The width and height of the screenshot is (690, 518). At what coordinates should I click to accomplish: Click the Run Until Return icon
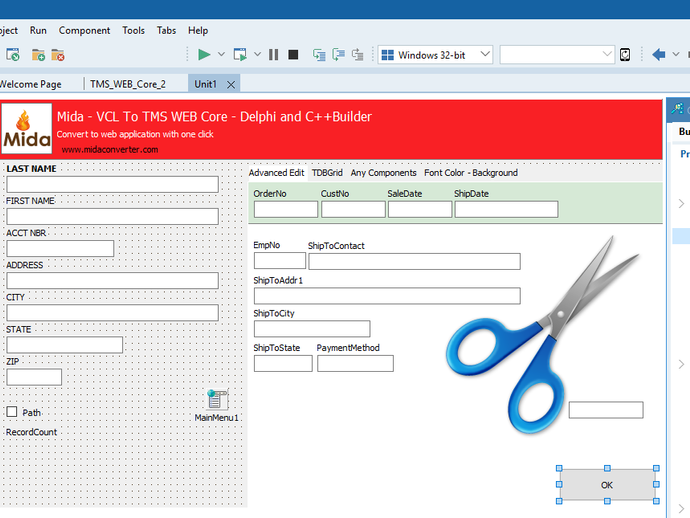pyautogui.click(x=358, y=55)
